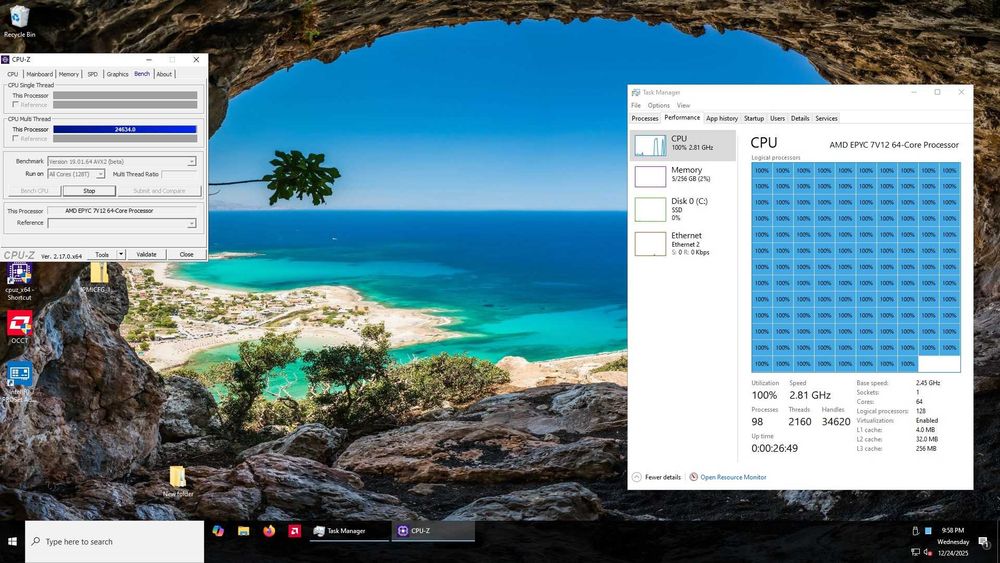1000x563 pixels.
Task: Open the IPMICFG folder on desktop
Action: point(98,277)
